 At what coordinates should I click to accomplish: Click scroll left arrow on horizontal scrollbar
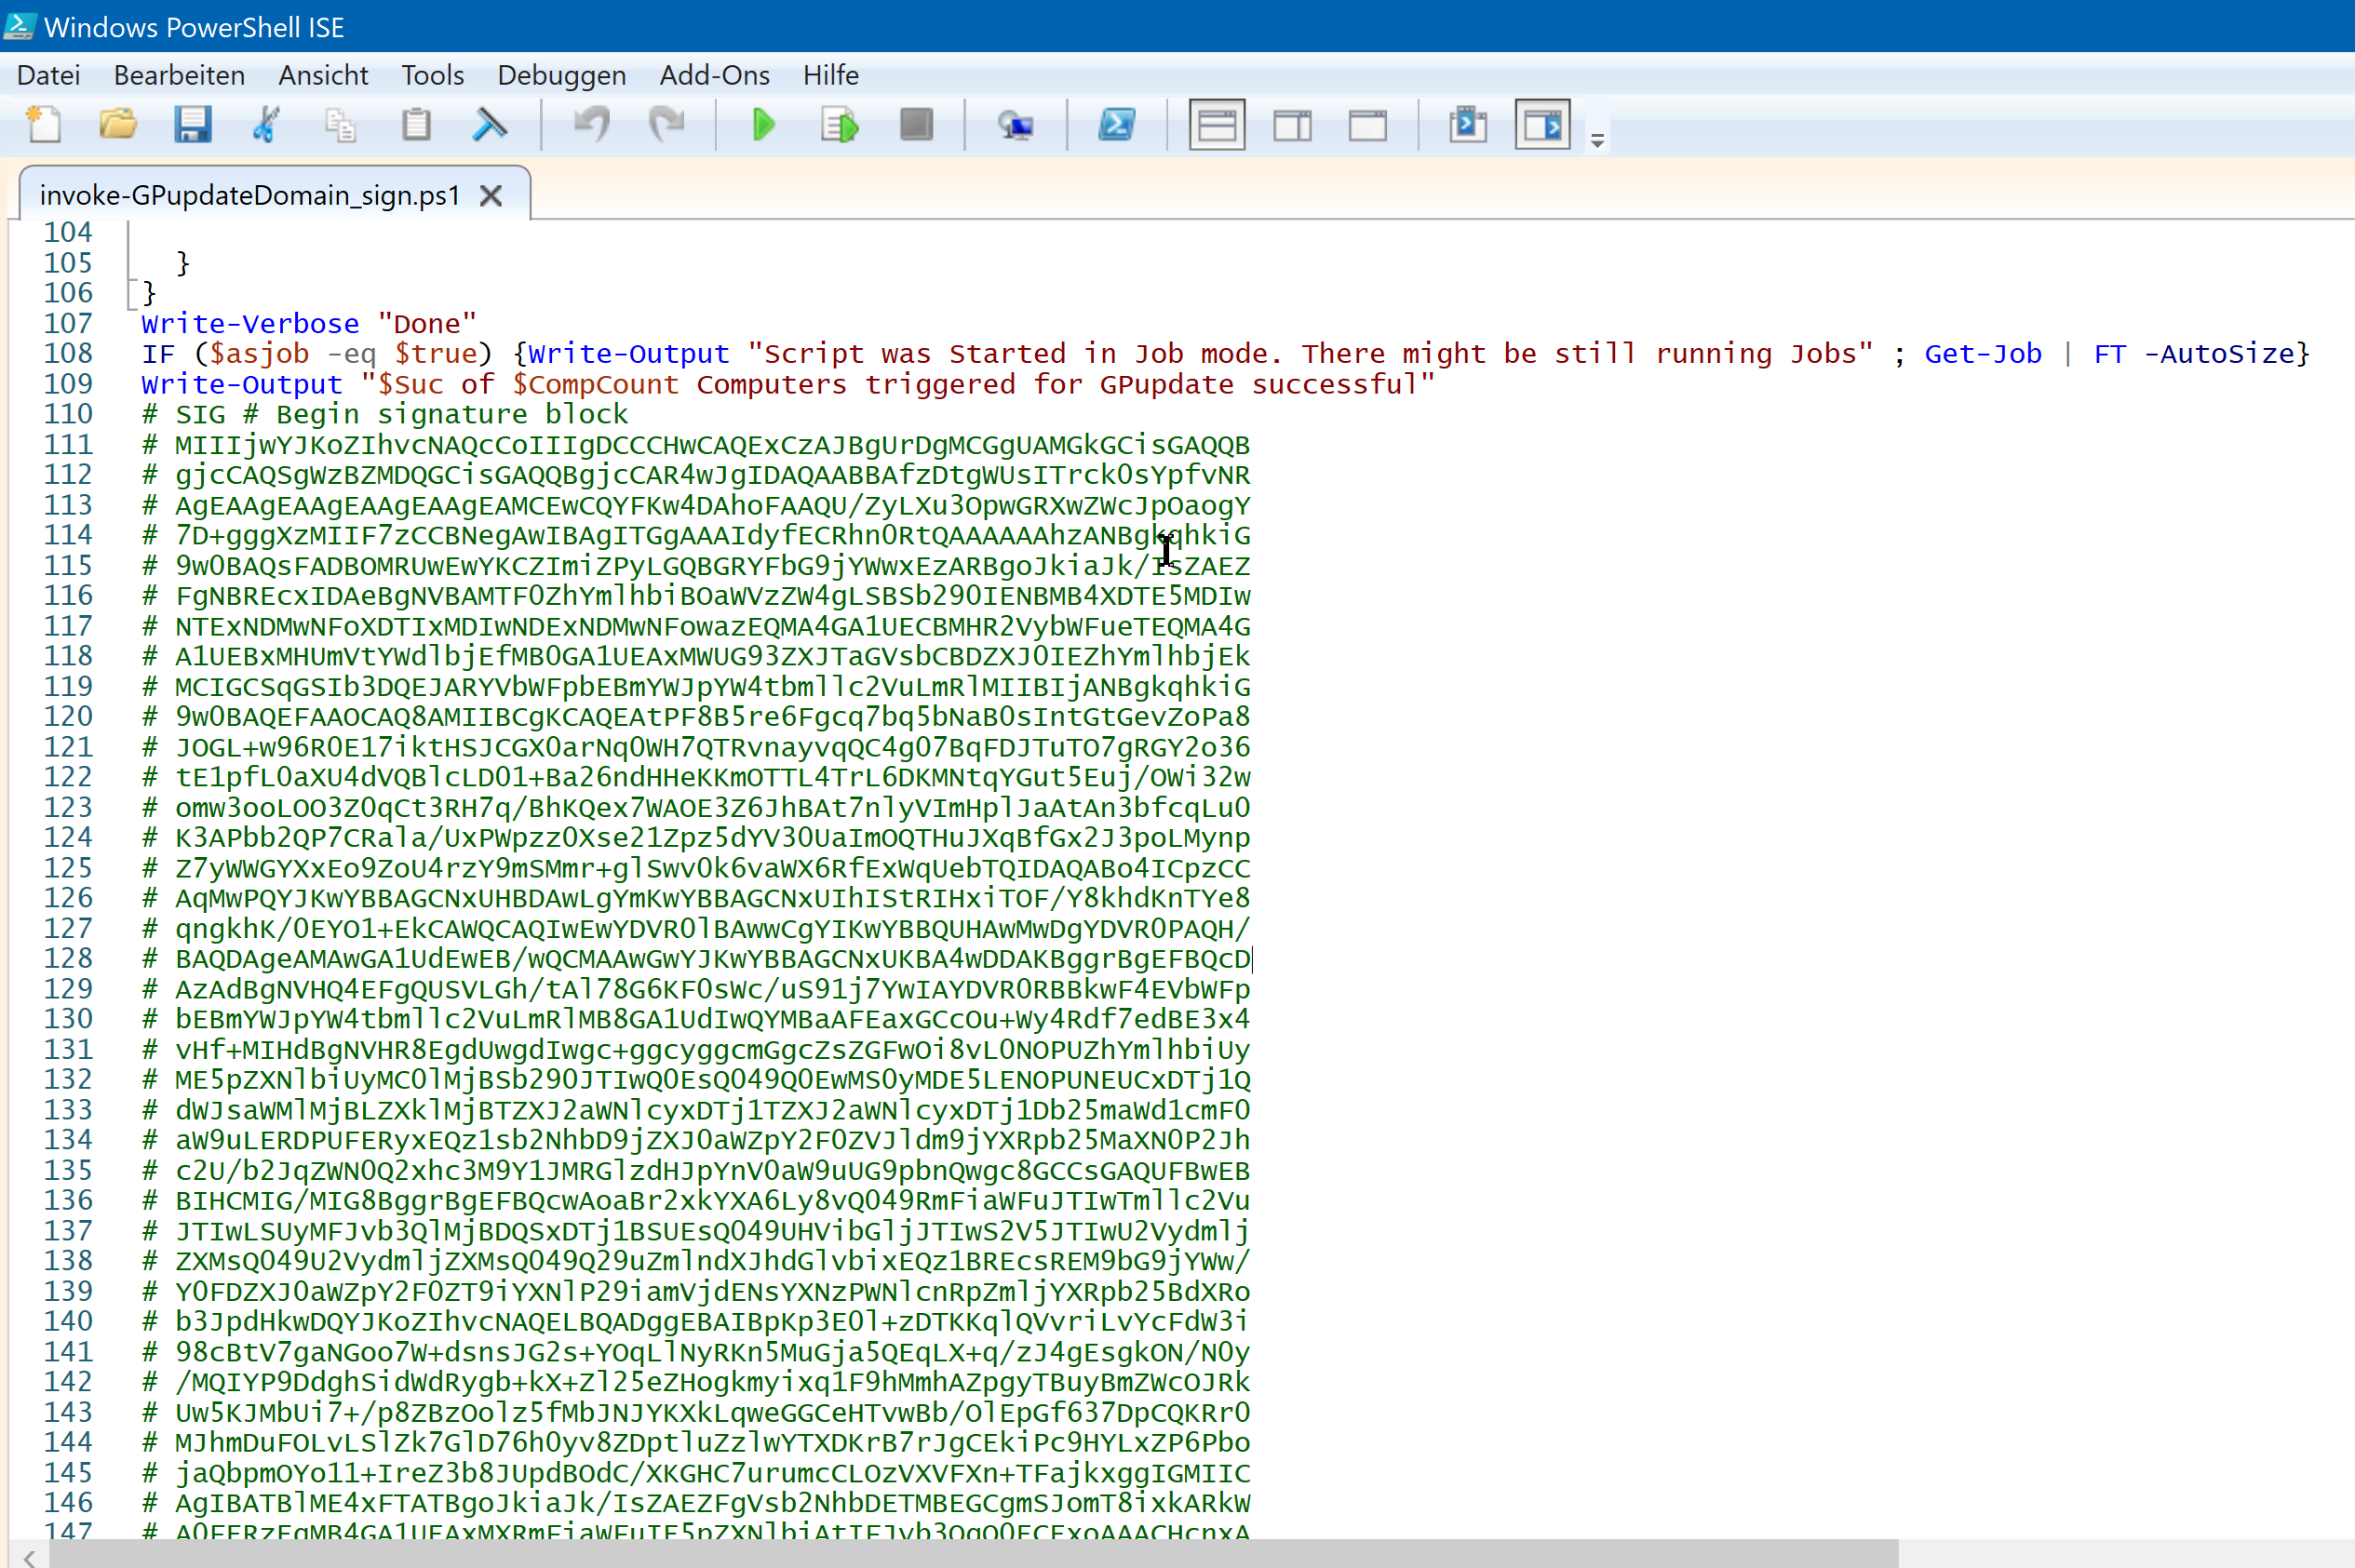click(30, 1556)
